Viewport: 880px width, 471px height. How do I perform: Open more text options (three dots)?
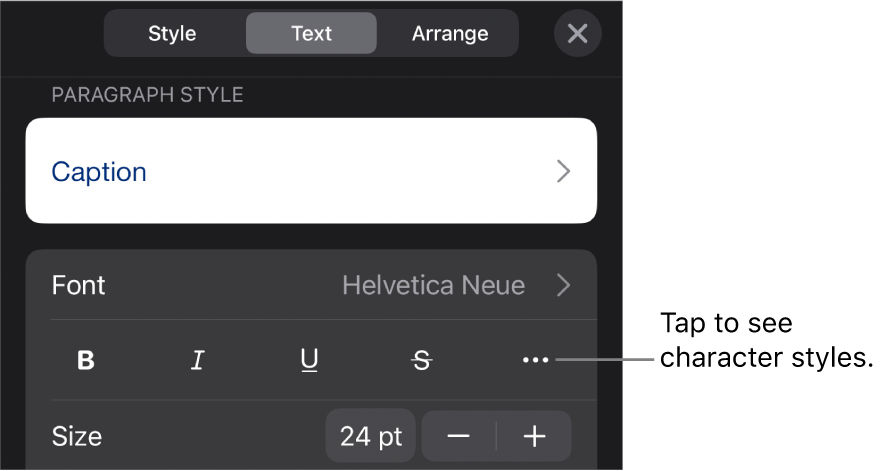535,360
